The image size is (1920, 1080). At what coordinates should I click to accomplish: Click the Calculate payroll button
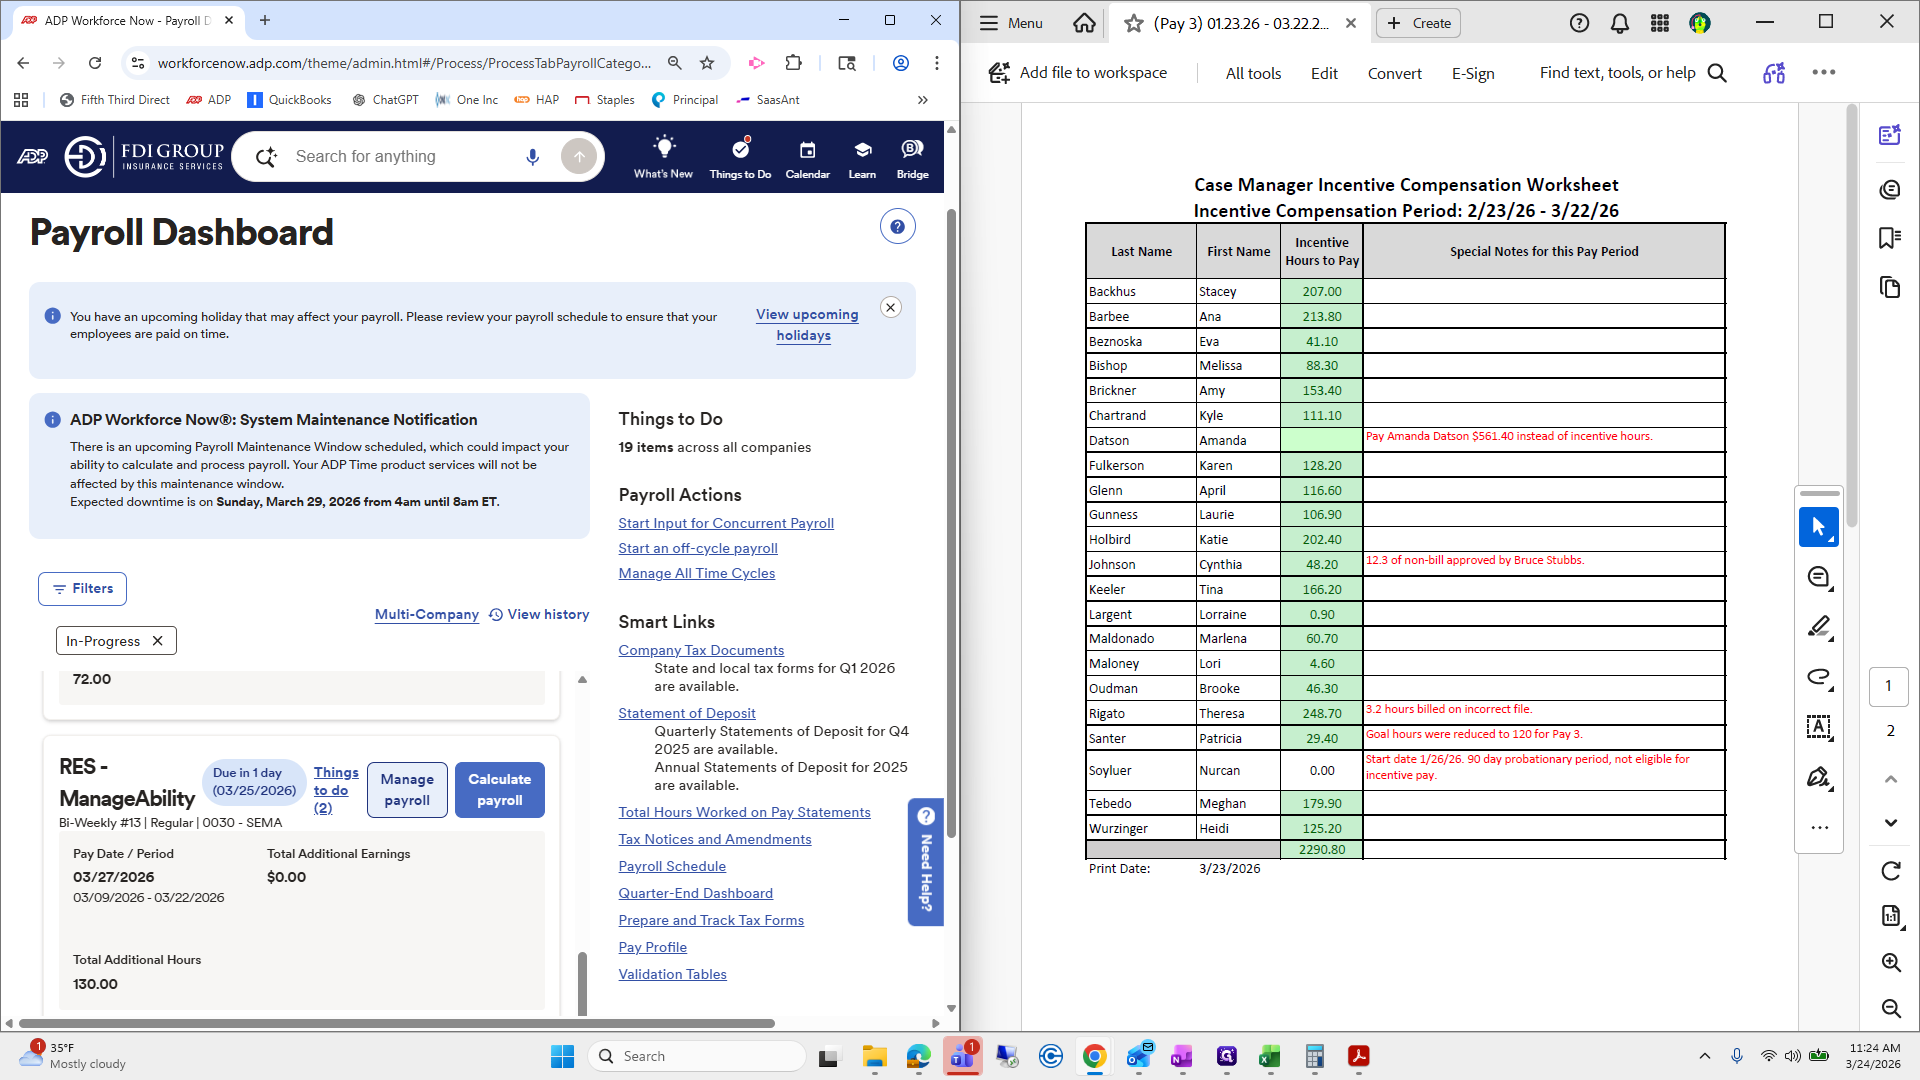(x=499, y=789)
